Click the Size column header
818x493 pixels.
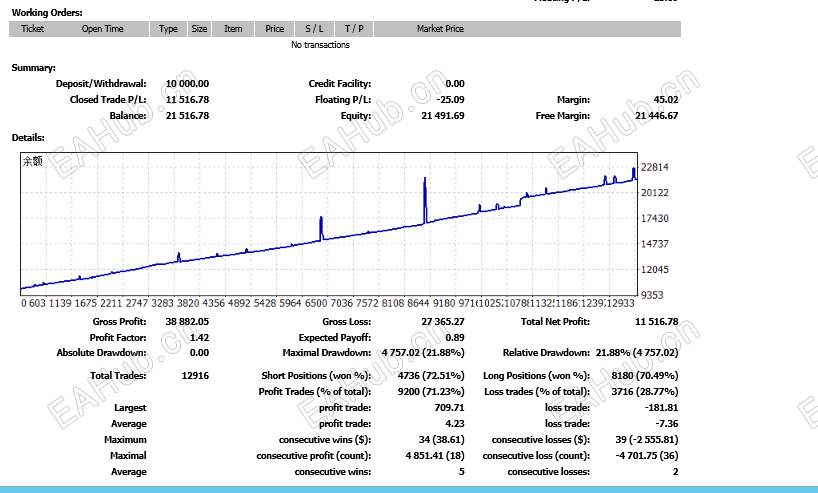(x=199, y=29)
